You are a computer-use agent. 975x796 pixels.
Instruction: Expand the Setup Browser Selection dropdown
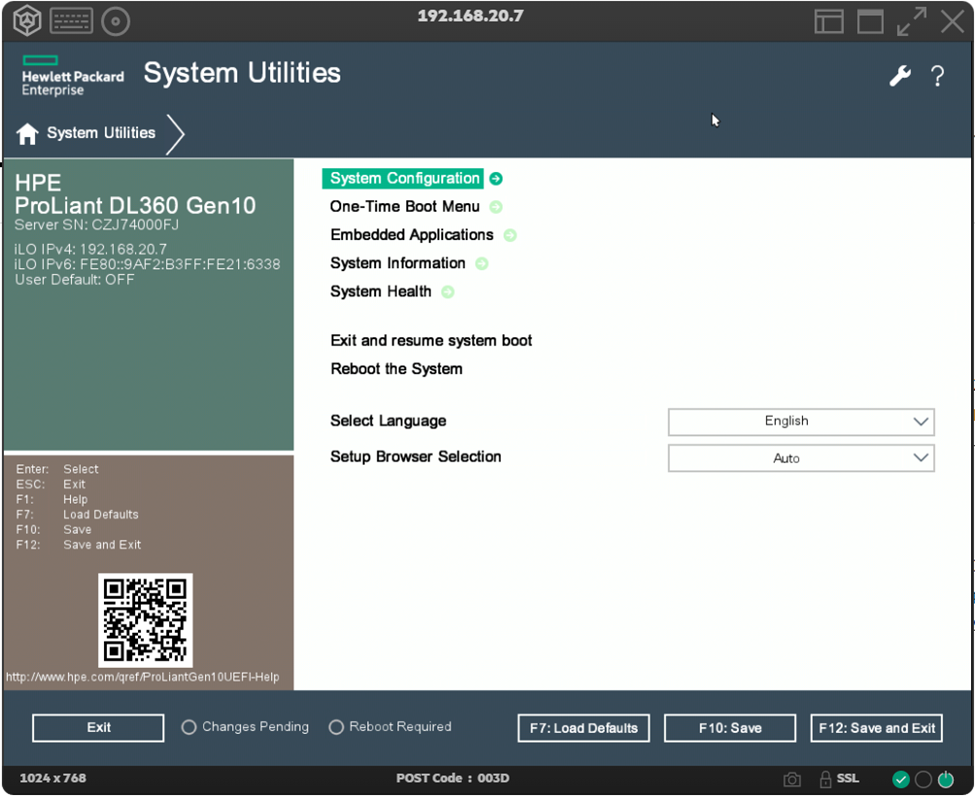(x=800, y=458)
